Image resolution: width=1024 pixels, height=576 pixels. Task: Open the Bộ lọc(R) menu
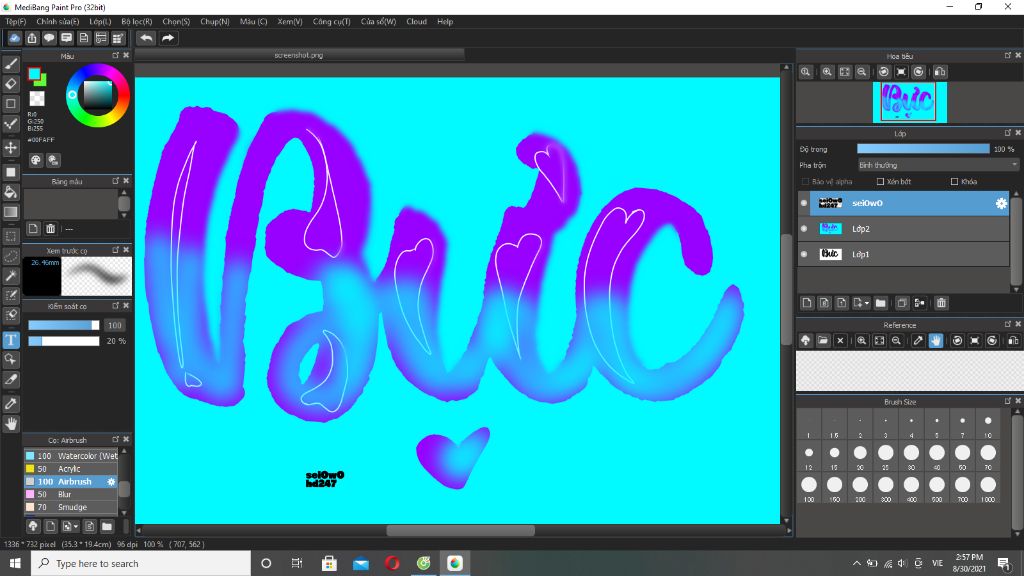(136, 22)
